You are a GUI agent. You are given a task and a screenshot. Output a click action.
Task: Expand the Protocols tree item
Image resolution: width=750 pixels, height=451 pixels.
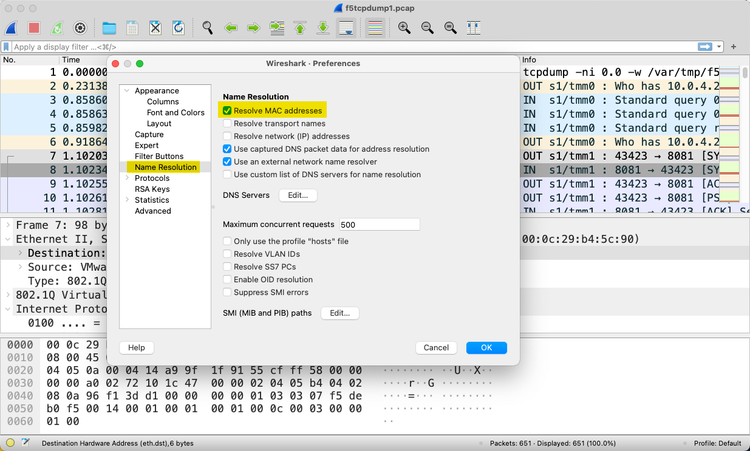127,178
